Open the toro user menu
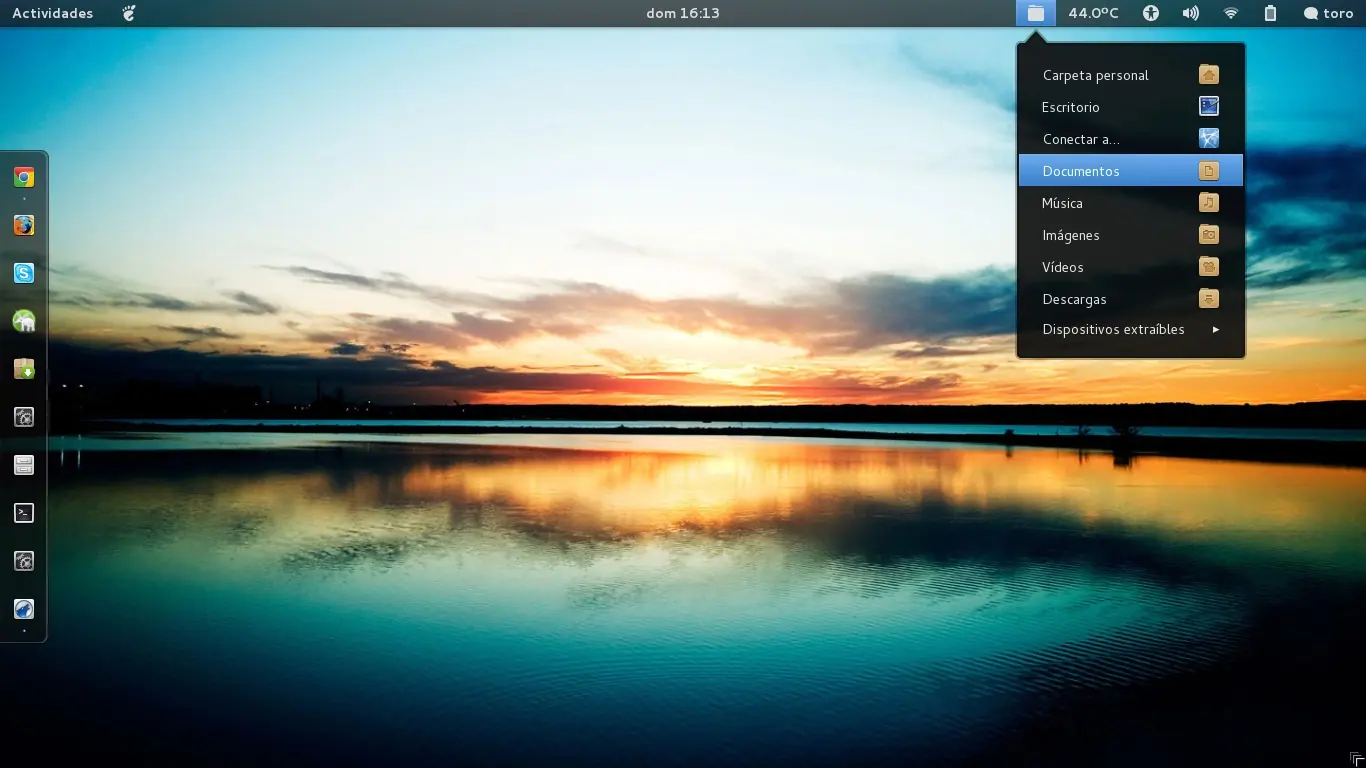The width and height of the screenshot is (1366, 768). click(x=1328, y=13)
